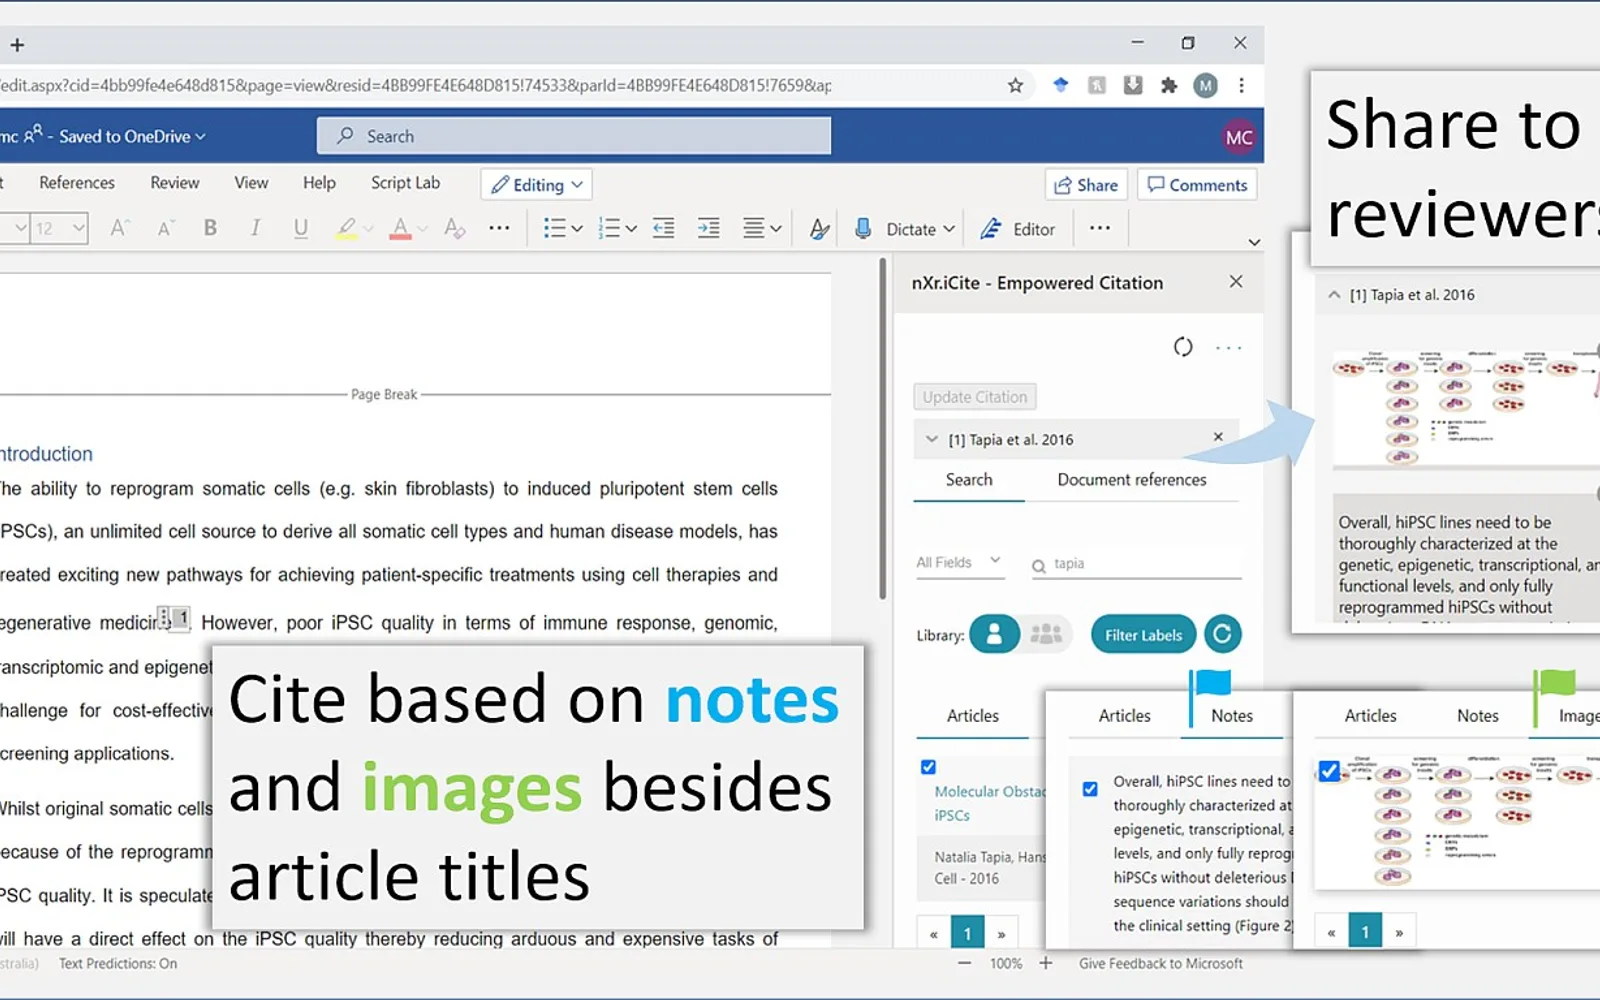Viewport: 1600px width, 1000px height.
Task: Switch to Document references tab
Action: pyautogui.click(x=1132, y=480)
